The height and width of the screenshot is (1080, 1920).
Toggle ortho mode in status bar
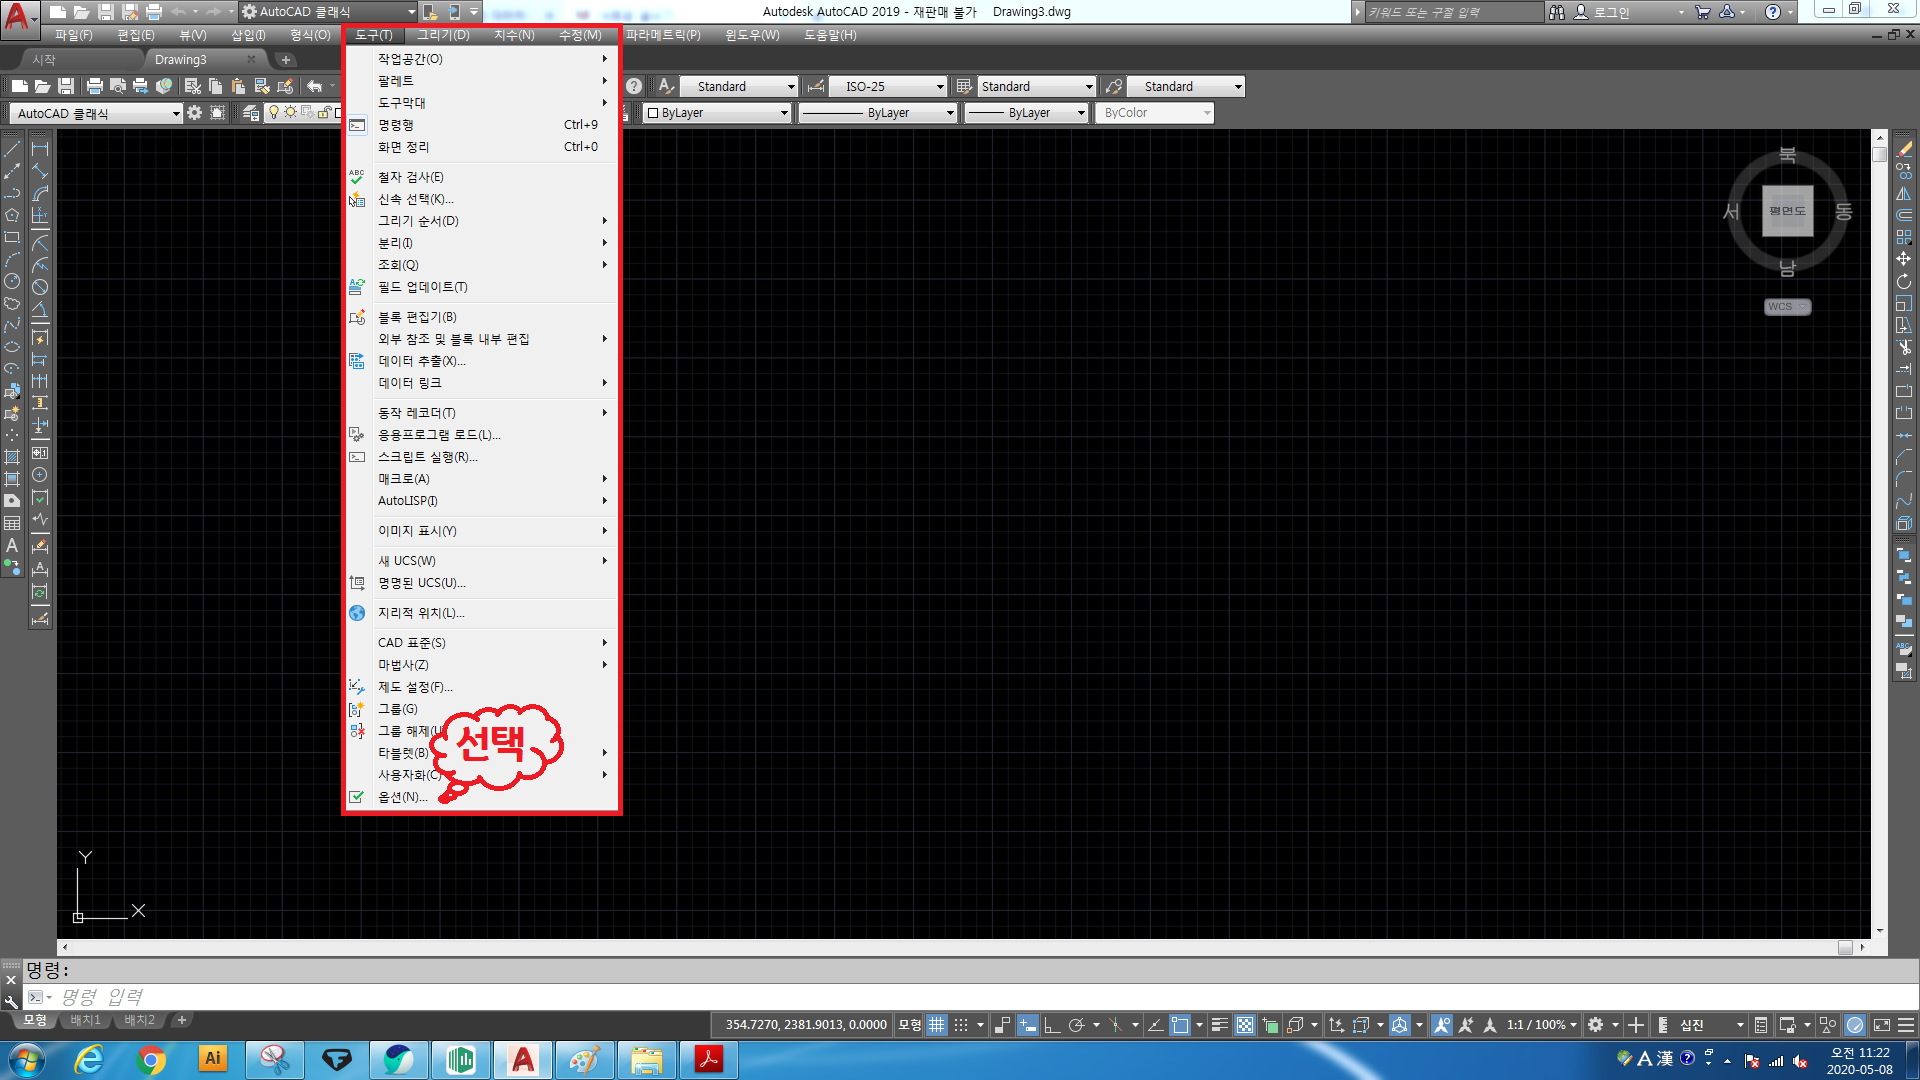coord(1052,1025)
